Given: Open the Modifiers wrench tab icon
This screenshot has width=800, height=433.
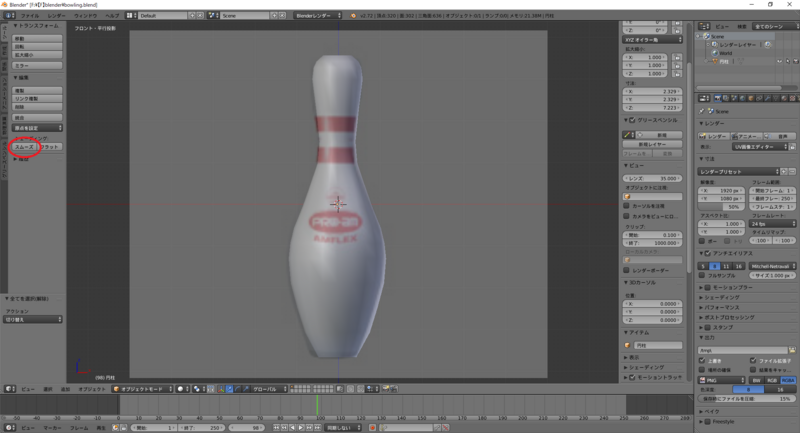Looking at the screenshot, I should (767, 98).
